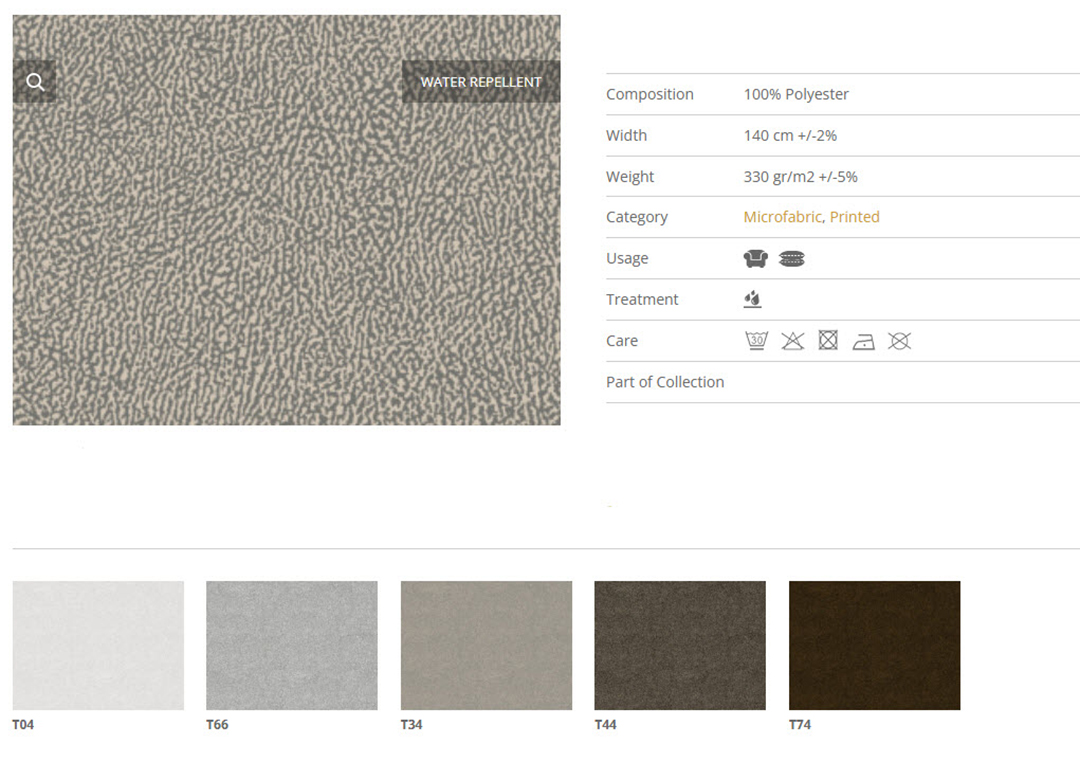
Task: Click the do-not-dry-clean circle icon
Action: pyautogui.click(x=899, y=341)
